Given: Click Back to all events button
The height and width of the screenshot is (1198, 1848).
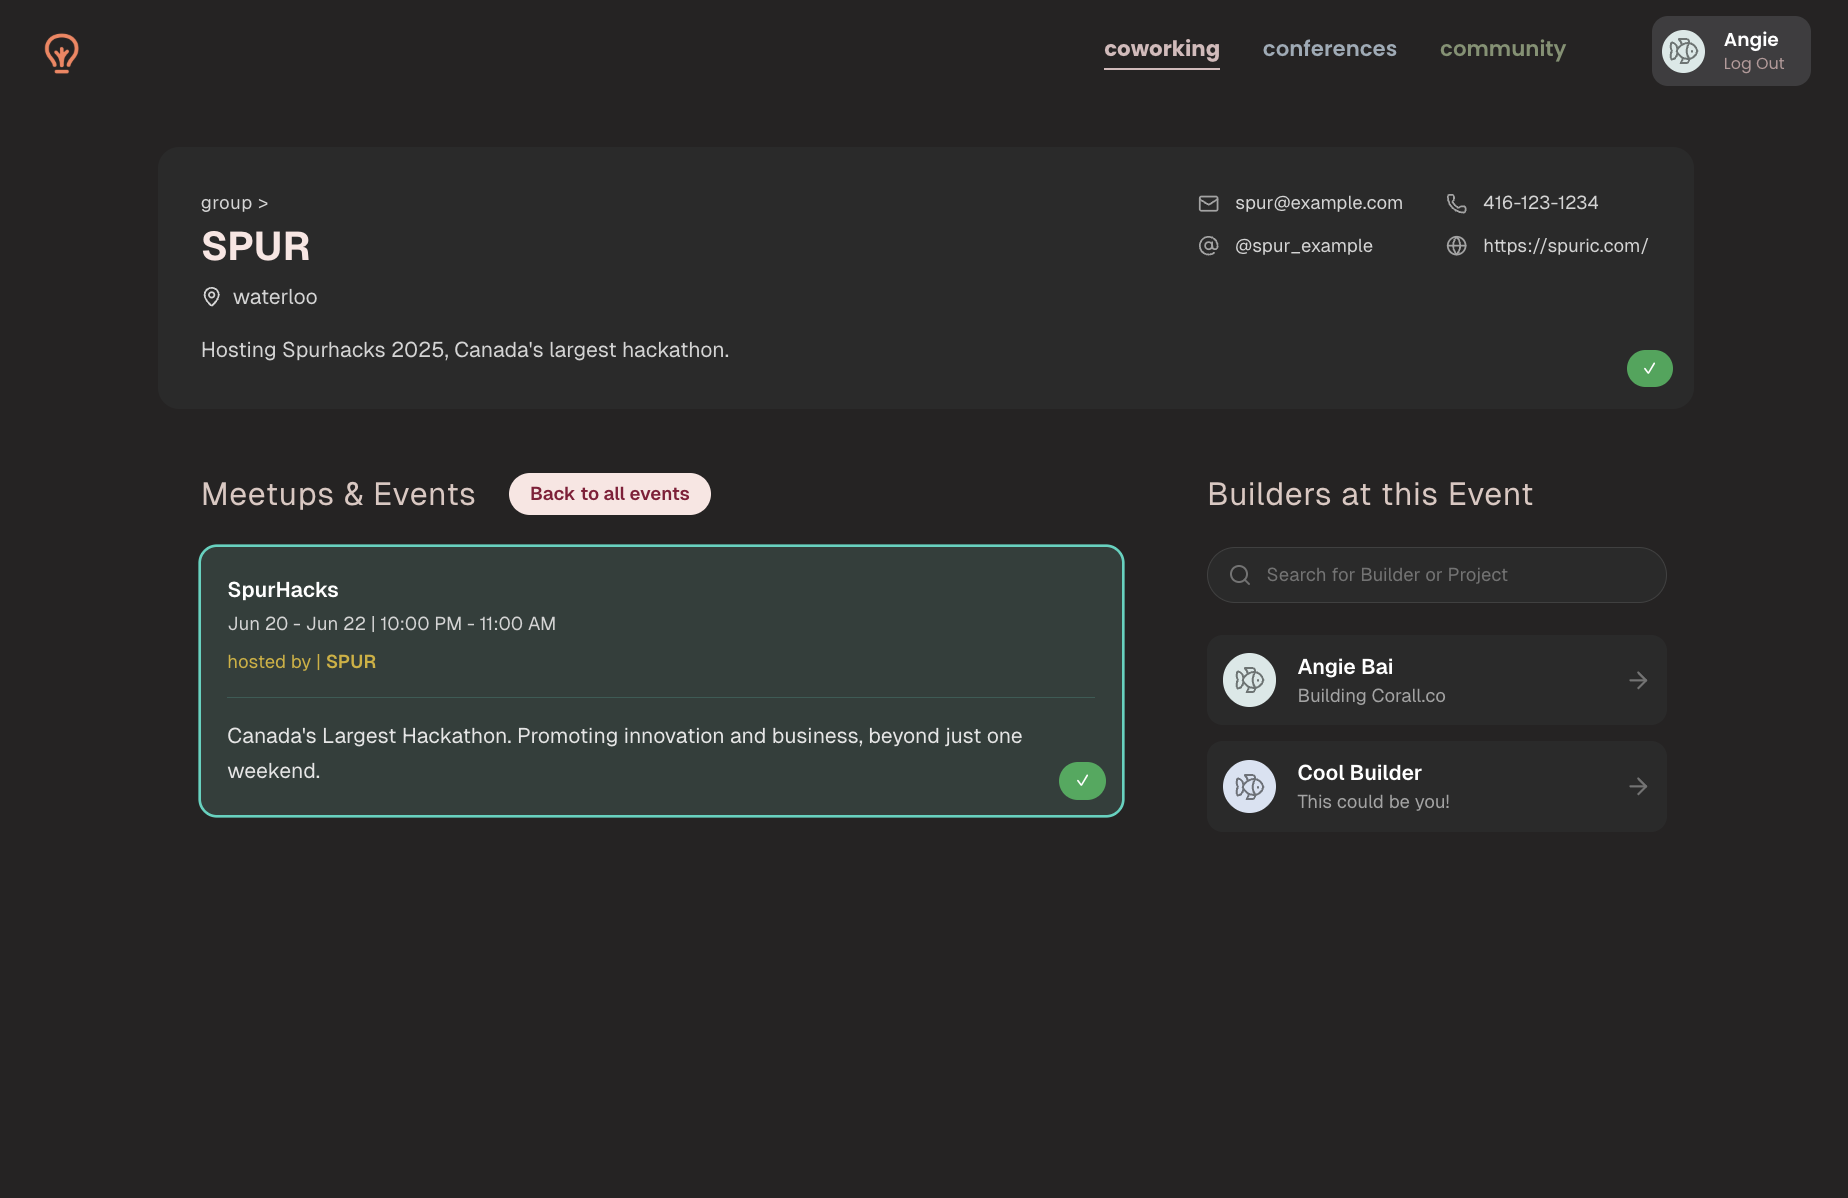Looking at the screenshot, I should 609,494.
